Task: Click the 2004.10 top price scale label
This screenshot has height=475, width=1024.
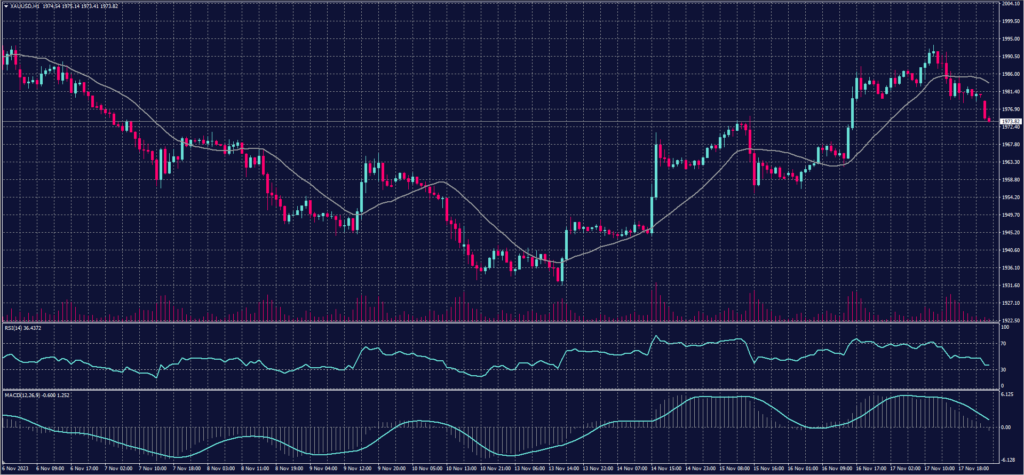Action: click(1007, 5)
